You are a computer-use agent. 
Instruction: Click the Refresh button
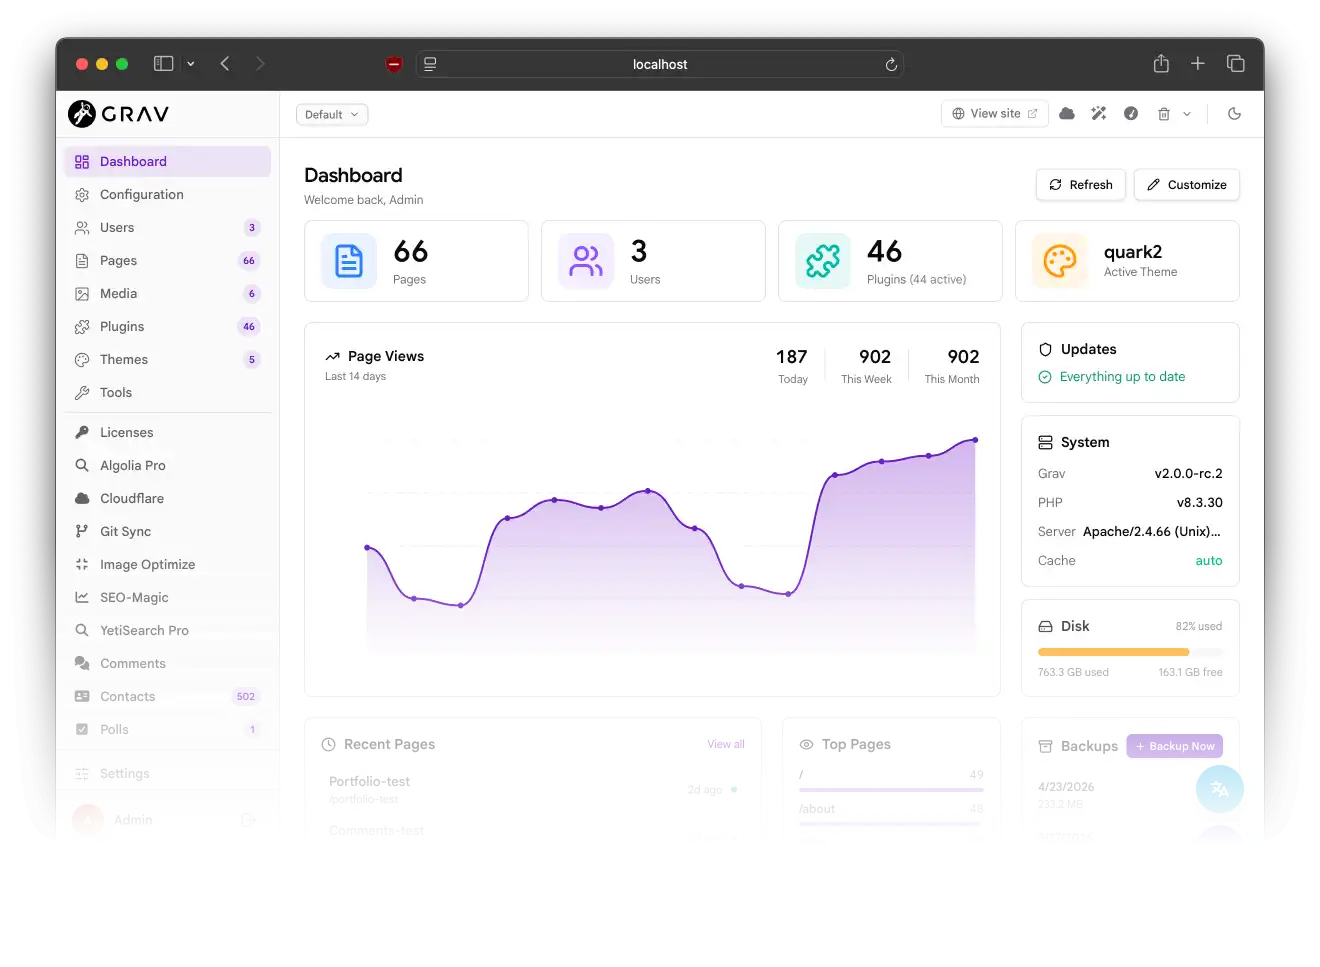coord(1081,185)
